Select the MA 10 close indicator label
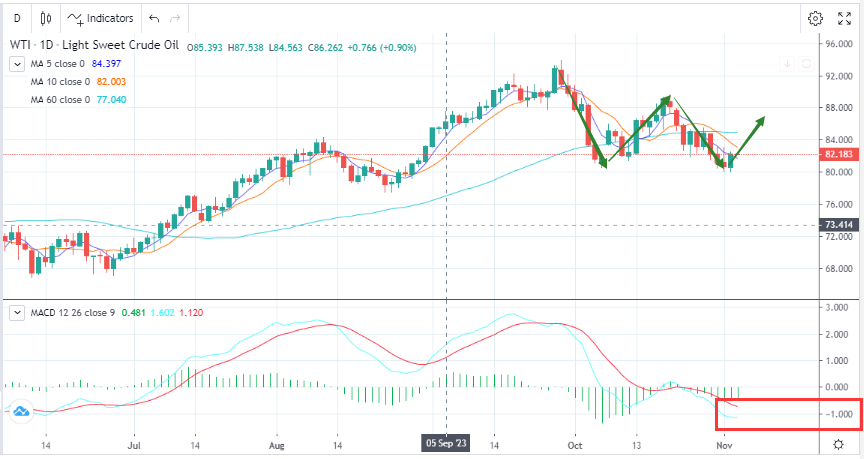The image size is (864, 459). click(x=62, y=82)
